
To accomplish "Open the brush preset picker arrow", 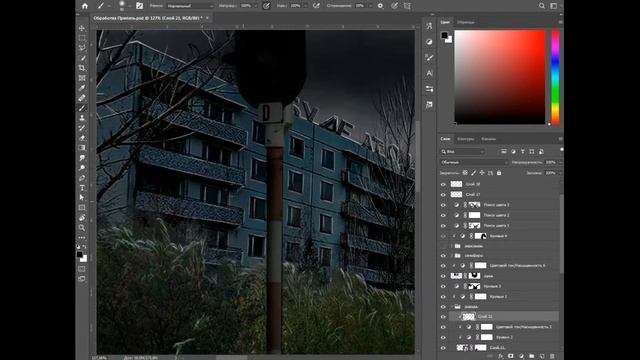I will coord(129,6).
